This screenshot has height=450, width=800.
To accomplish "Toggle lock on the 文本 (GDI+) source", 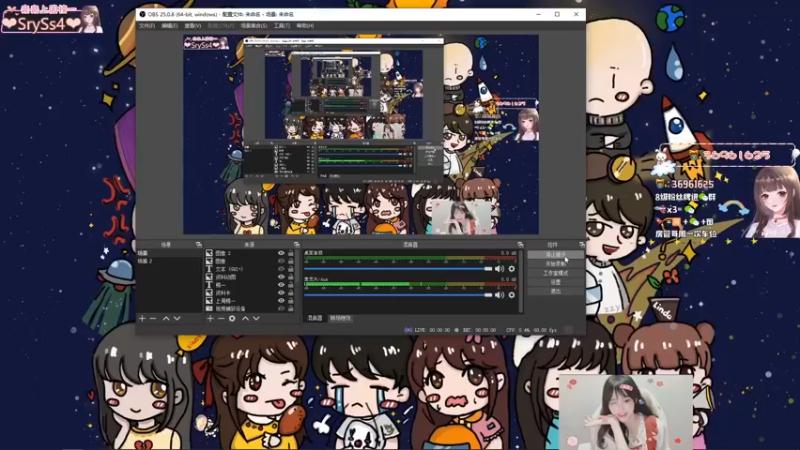I will pos(291,269).
